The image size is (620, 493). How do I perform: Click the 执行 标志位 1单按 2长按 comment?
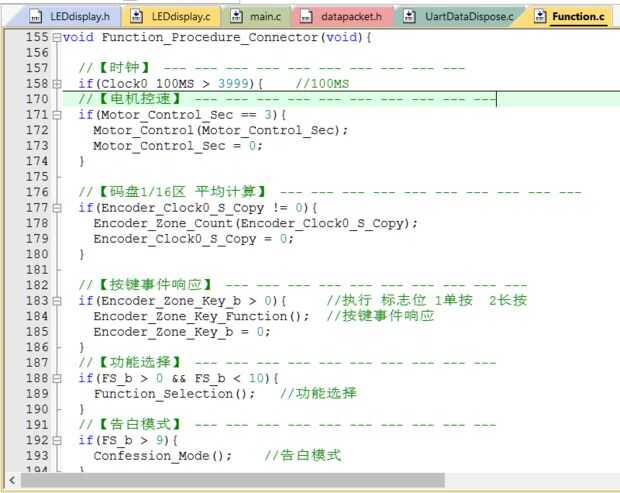click(427, 300)
